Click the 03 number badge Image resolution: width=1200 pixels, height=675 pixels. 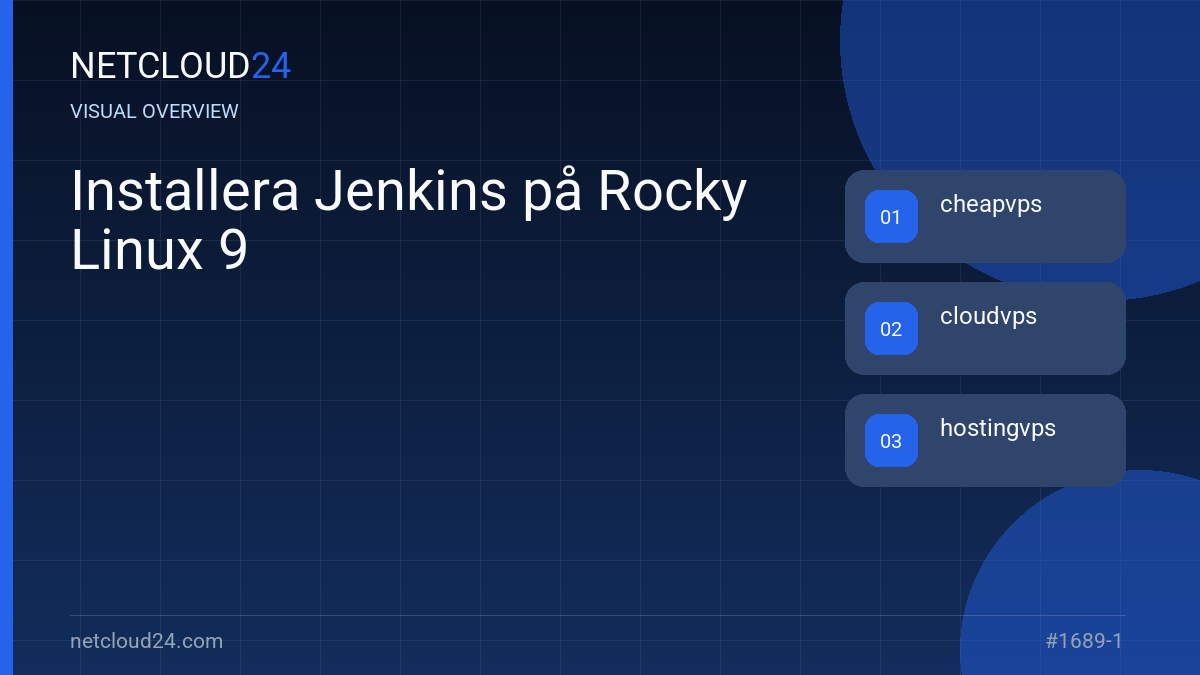click(x=891, y=441)
